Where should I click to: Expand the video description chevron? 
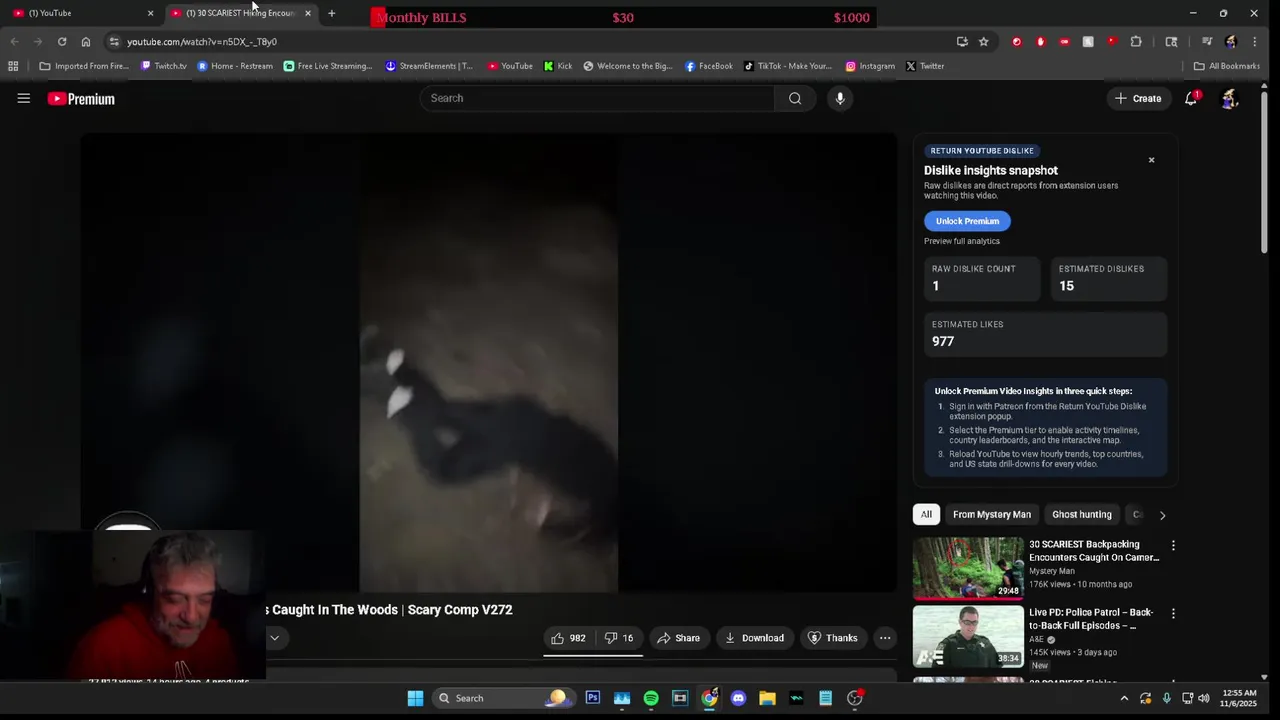coord(274,638)
